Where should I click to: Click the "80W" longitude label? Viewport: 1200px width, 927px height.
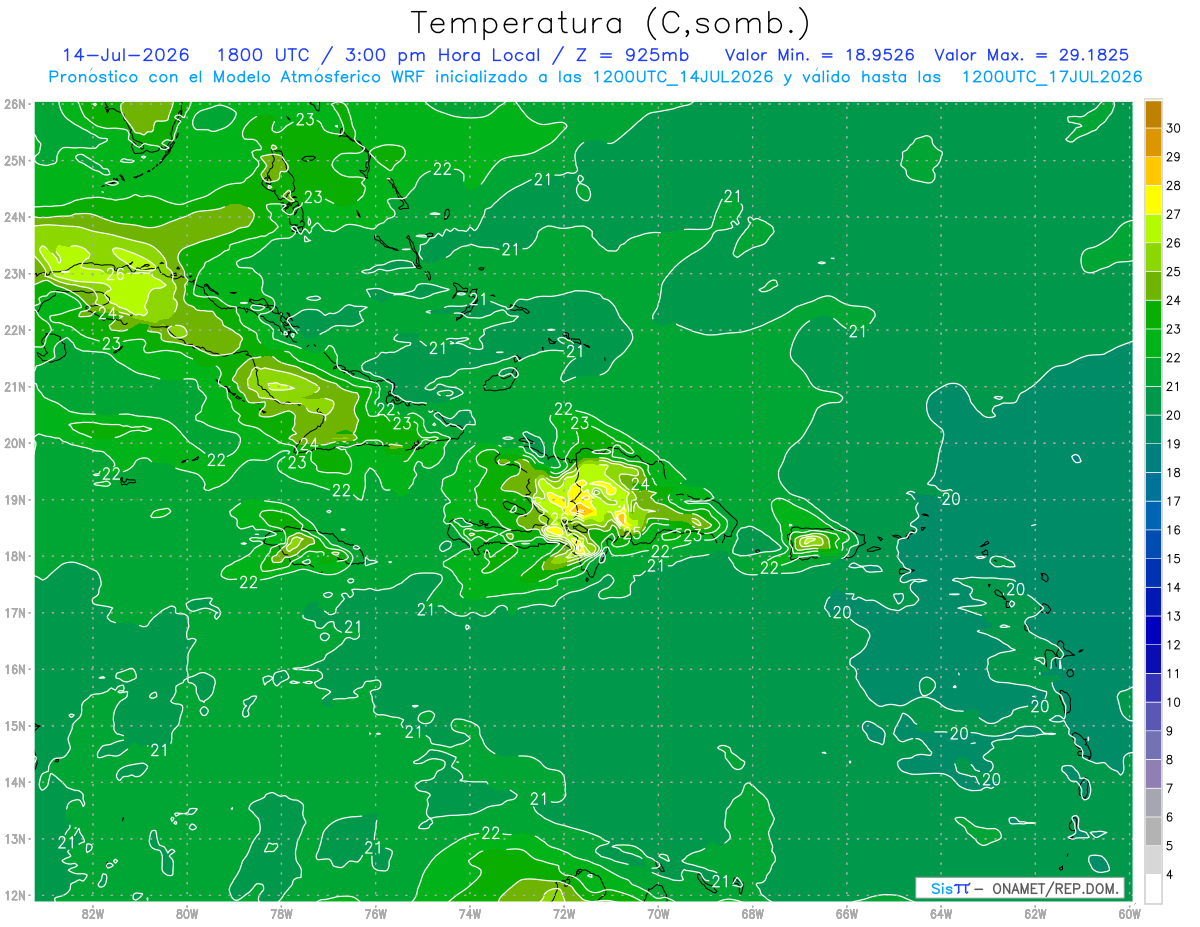coord(186,913)
